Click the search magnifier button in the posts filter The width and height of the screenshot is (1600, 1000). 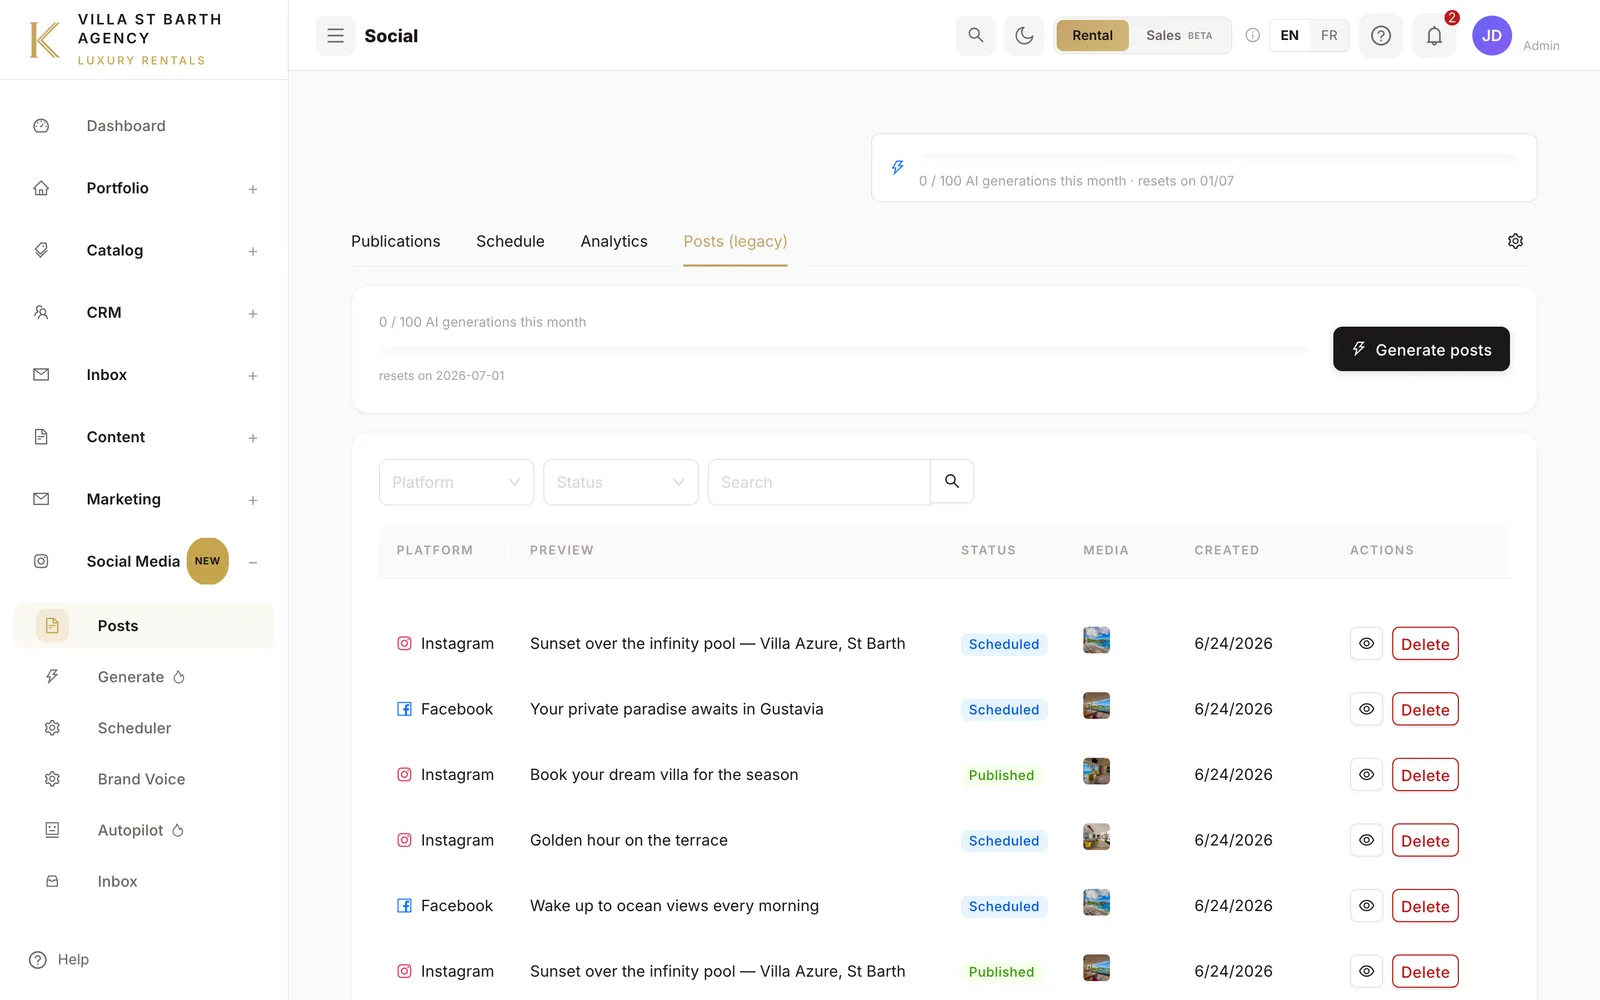(x=952, y=482)
